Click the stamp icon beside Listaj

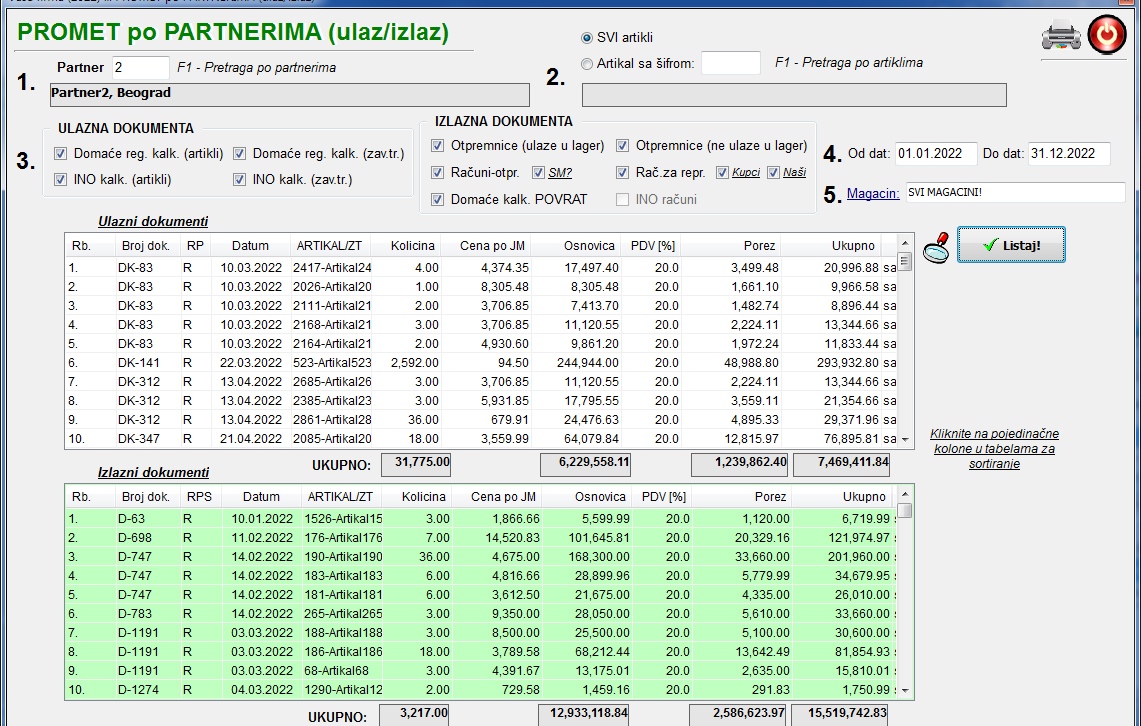point(937,247)
